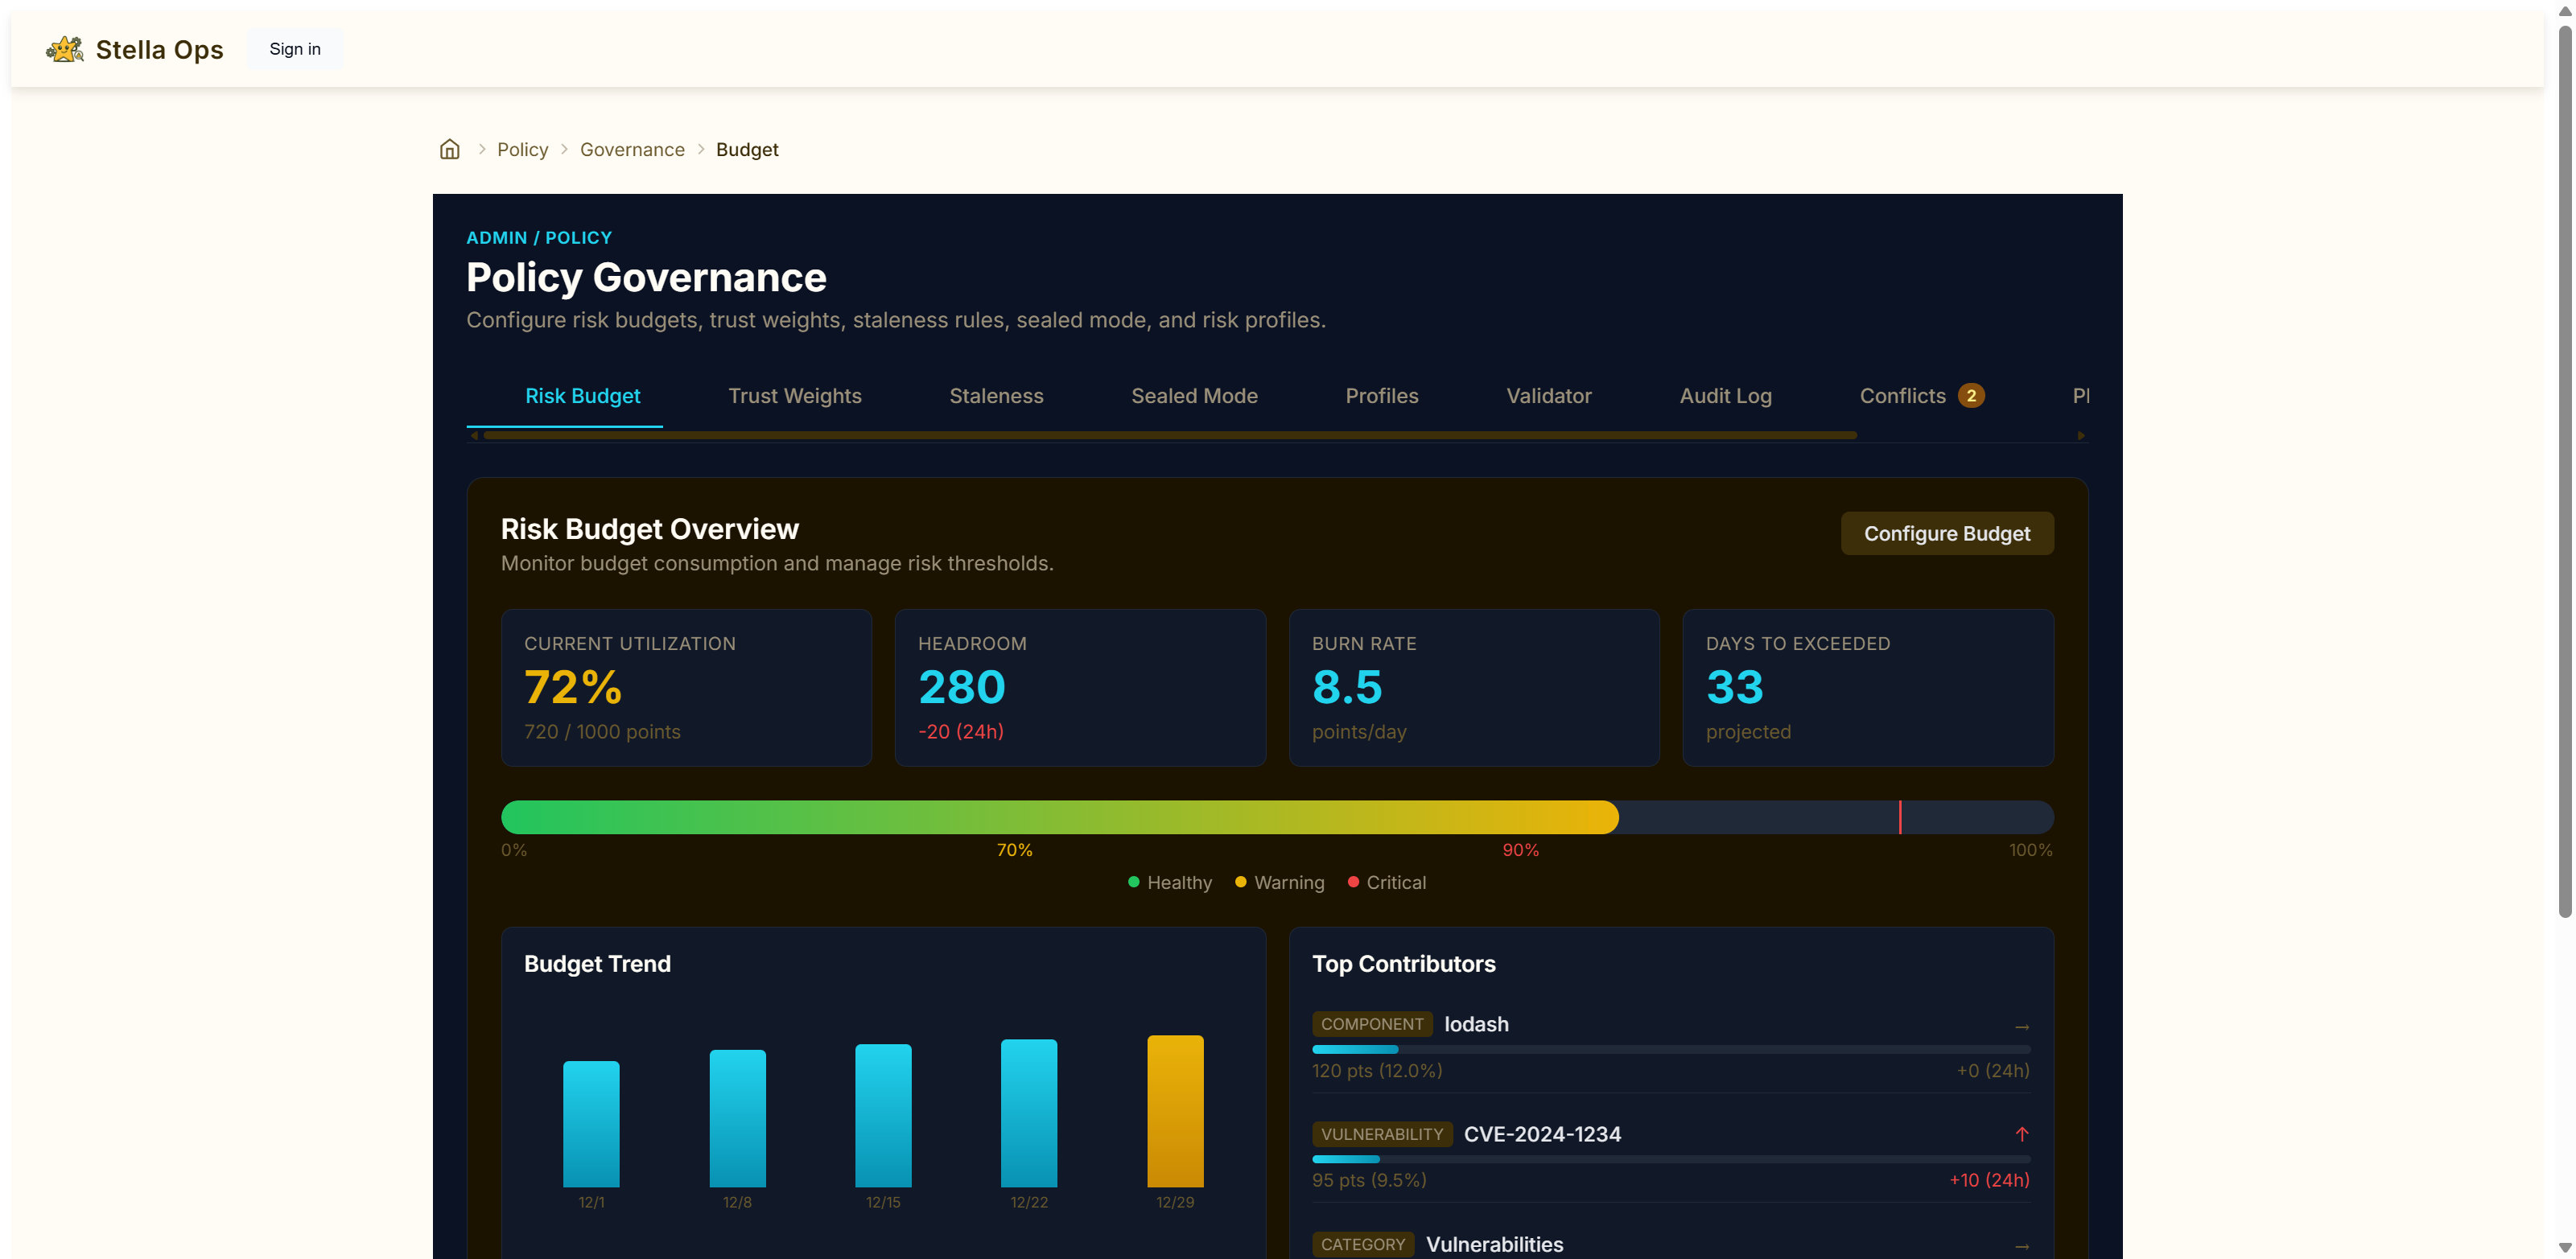The image size is (2576, 1259).
Task: Click the horizontal tabs scrollbar thumb
Action: click(1170, 436)
